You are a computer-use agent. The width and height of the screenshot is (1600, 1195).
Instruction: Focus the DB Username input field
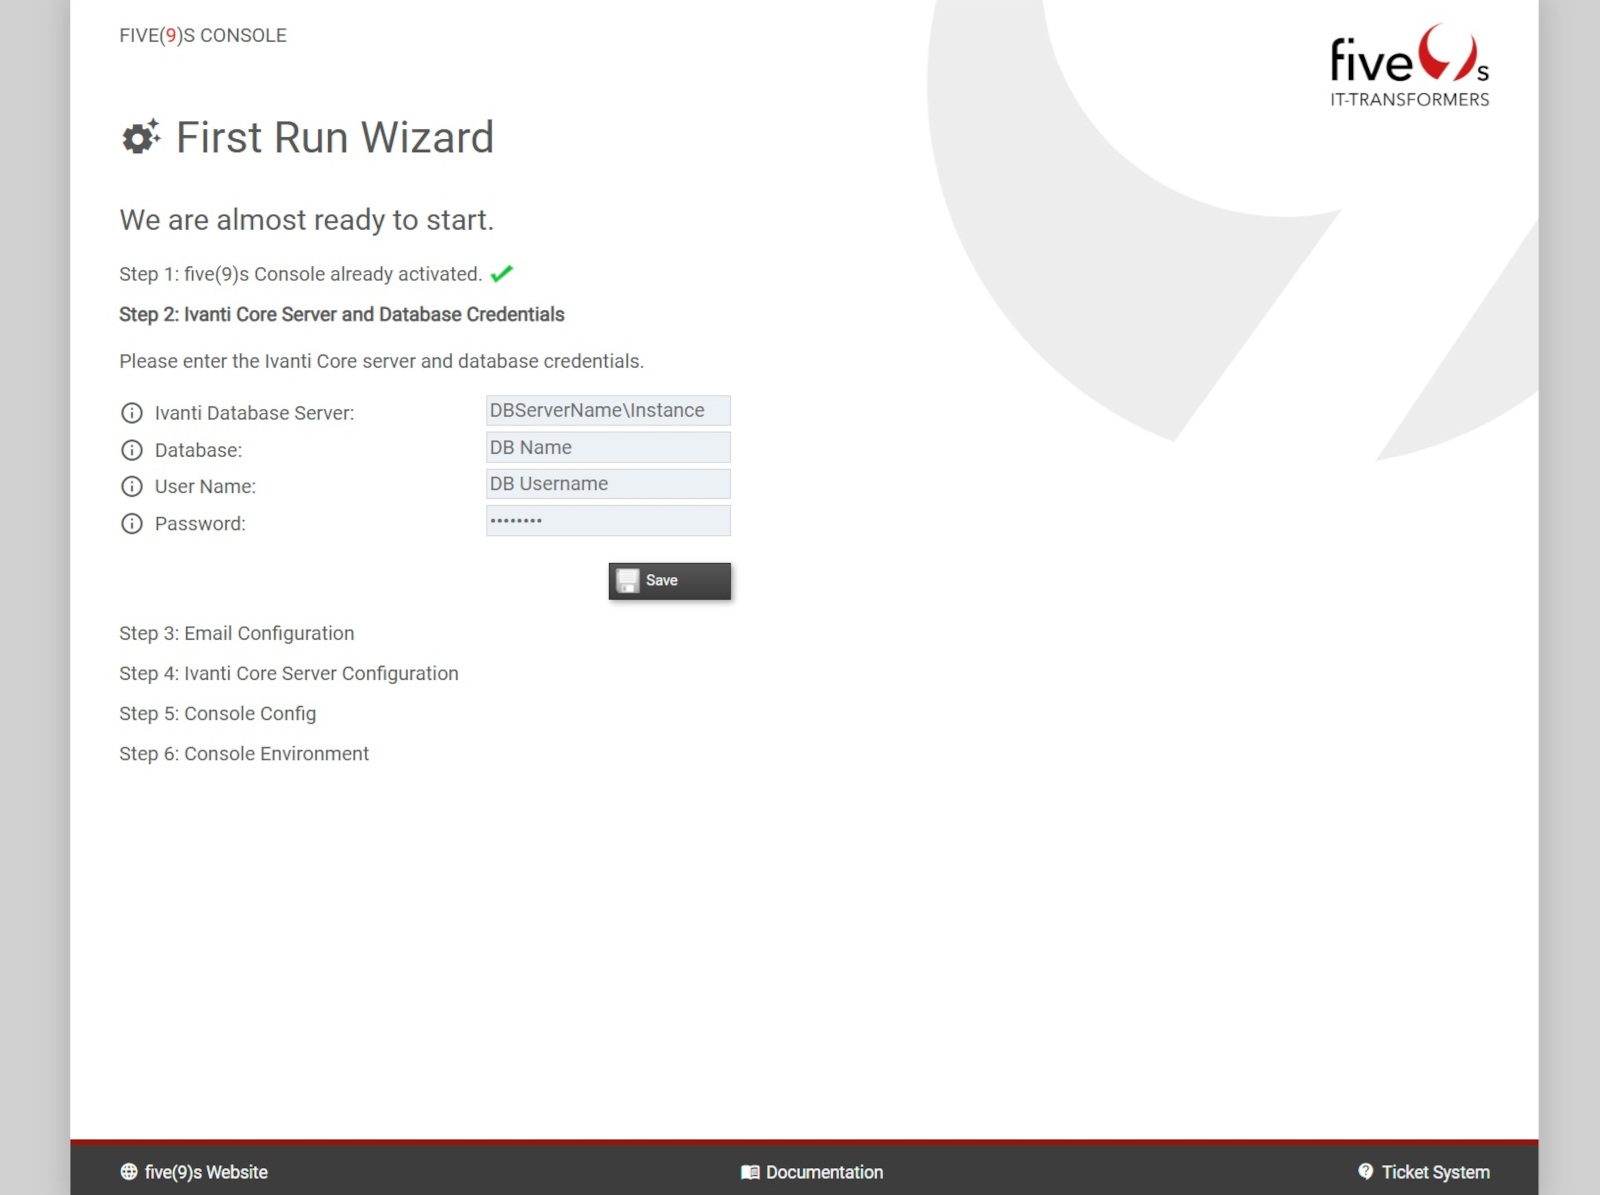pos(608,484)
